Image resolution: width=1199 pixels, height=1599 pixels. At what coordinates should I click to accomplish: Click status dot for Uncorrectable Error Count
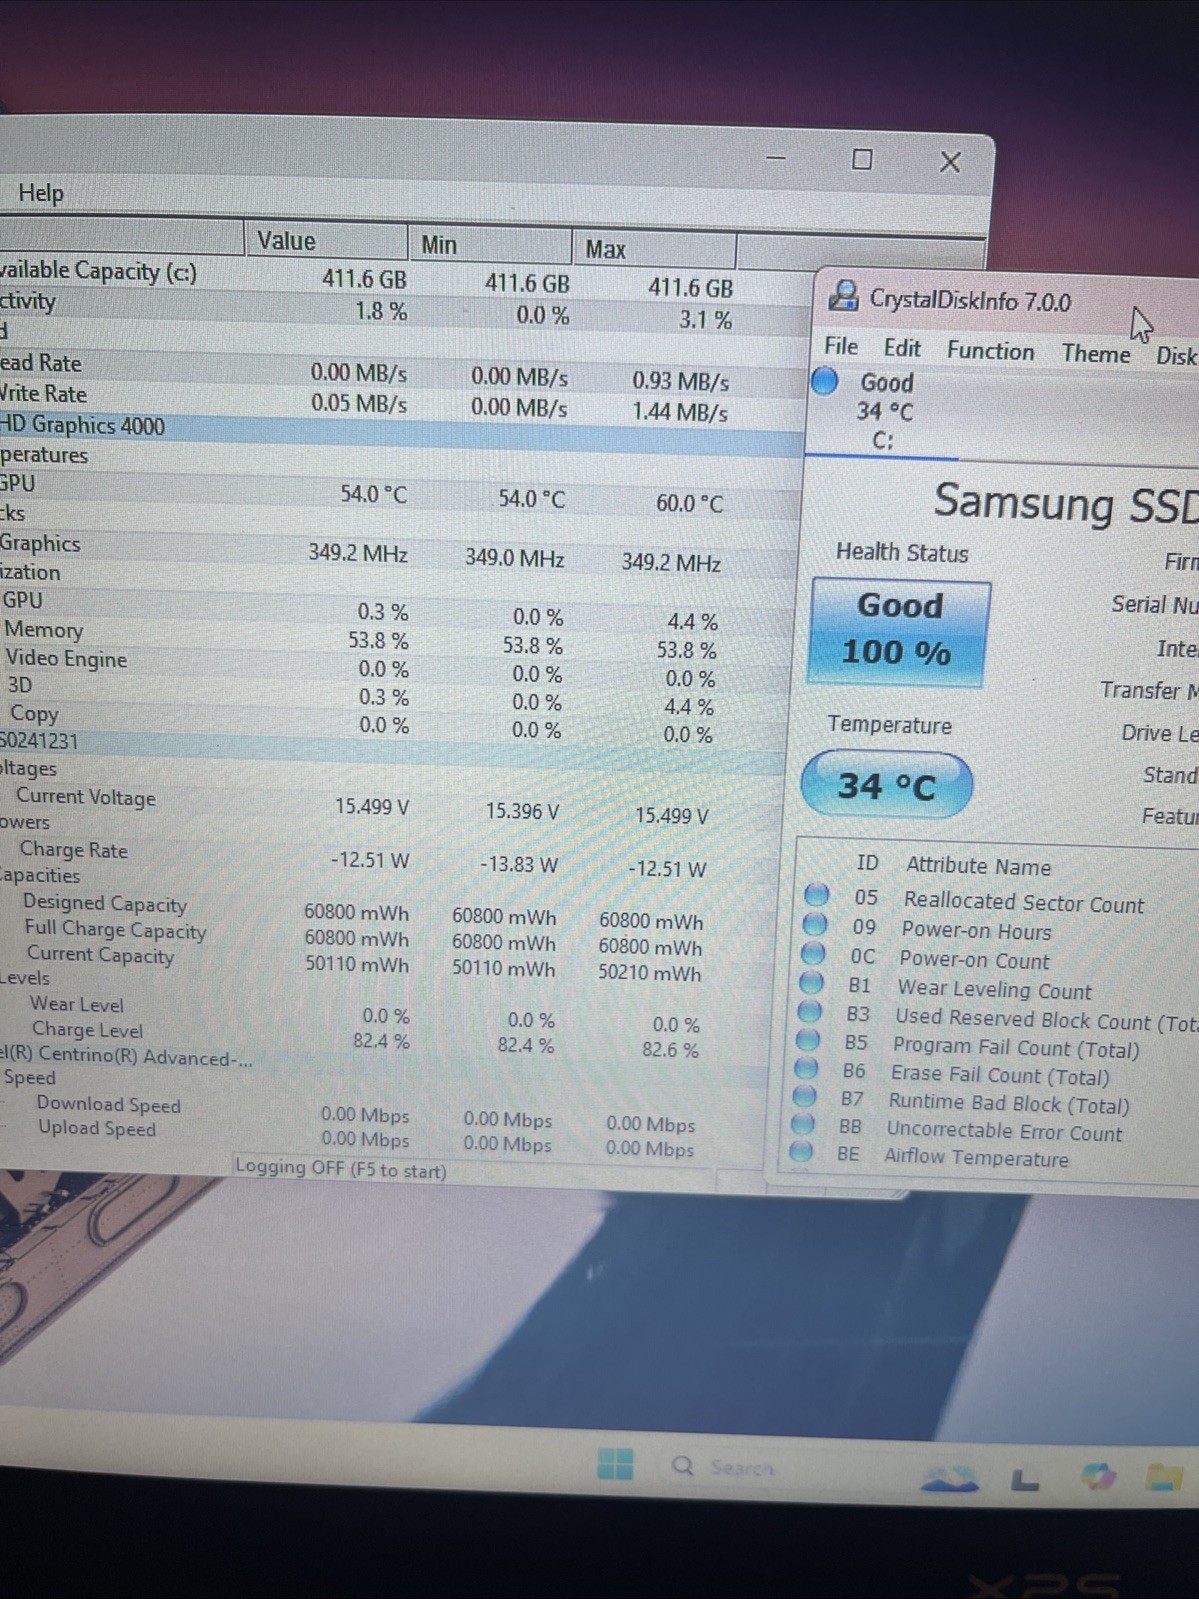pyautogui.click(x=801, y=1124)
